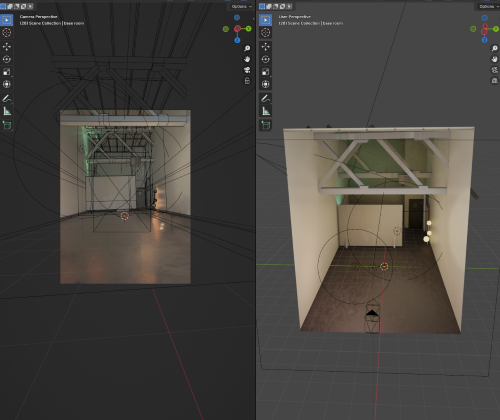
Task: Activate Cursor tool in User Perspective viewport
Action: click(265, 33)
